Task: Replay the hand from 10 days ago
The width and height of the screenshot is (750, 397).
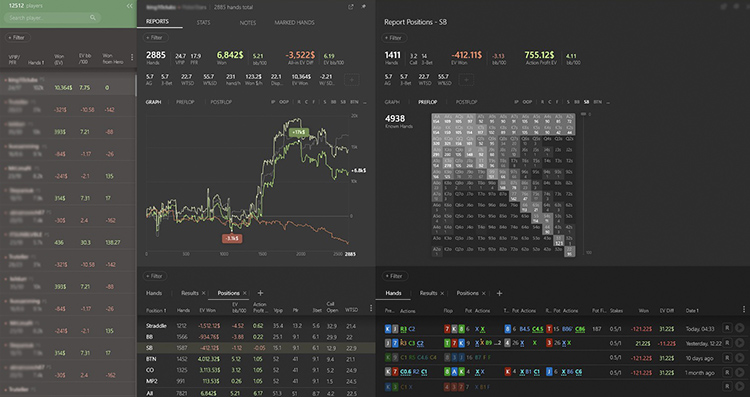Action: tap(740, 357)
